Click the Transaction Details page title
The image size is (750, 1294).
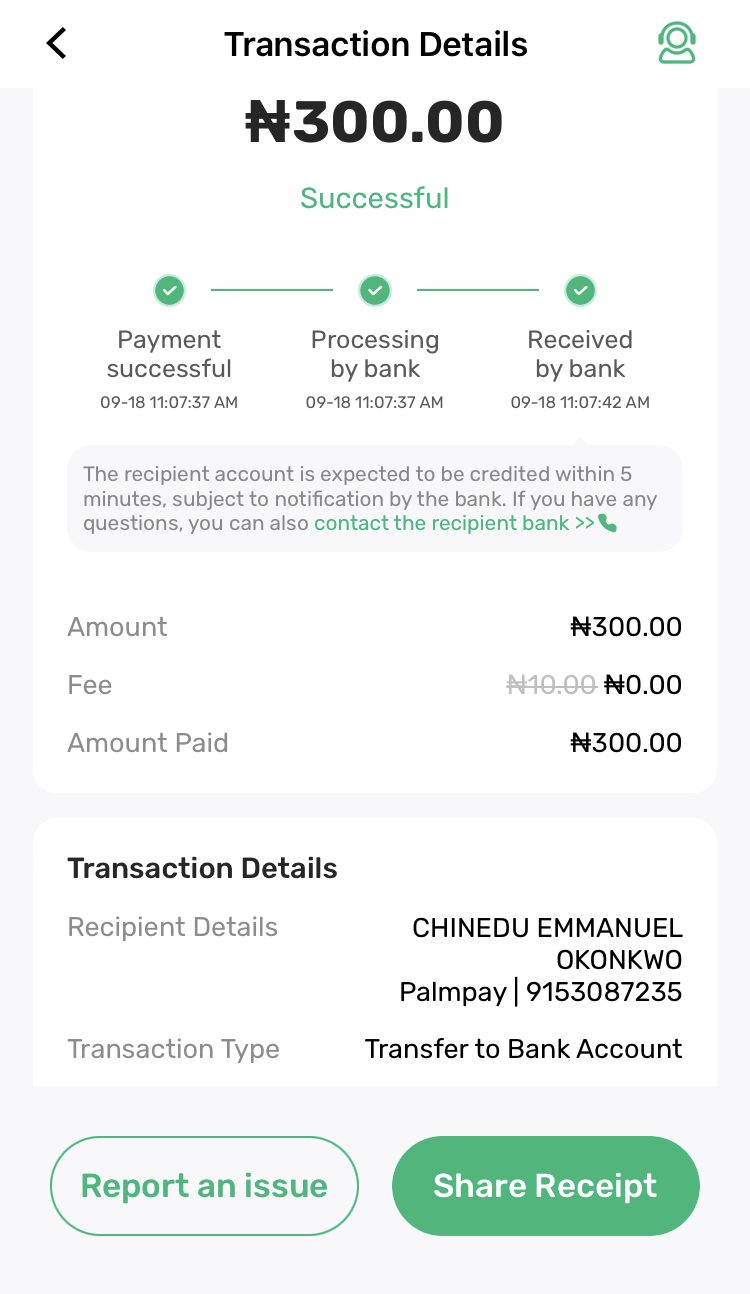coord(375,44)
